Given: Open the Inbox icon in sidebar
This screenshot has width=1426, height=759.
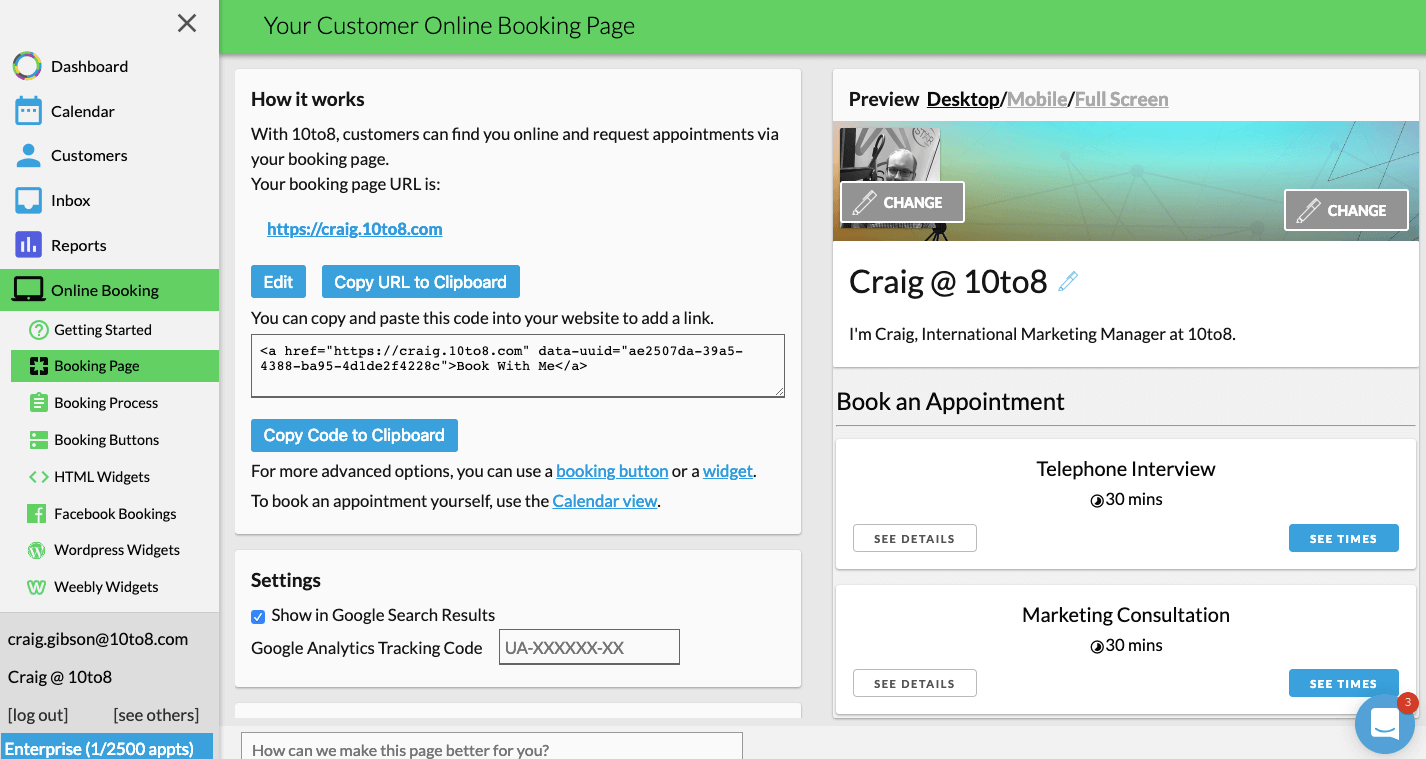Looking at the screenshot, I should (x=28, y=200).
